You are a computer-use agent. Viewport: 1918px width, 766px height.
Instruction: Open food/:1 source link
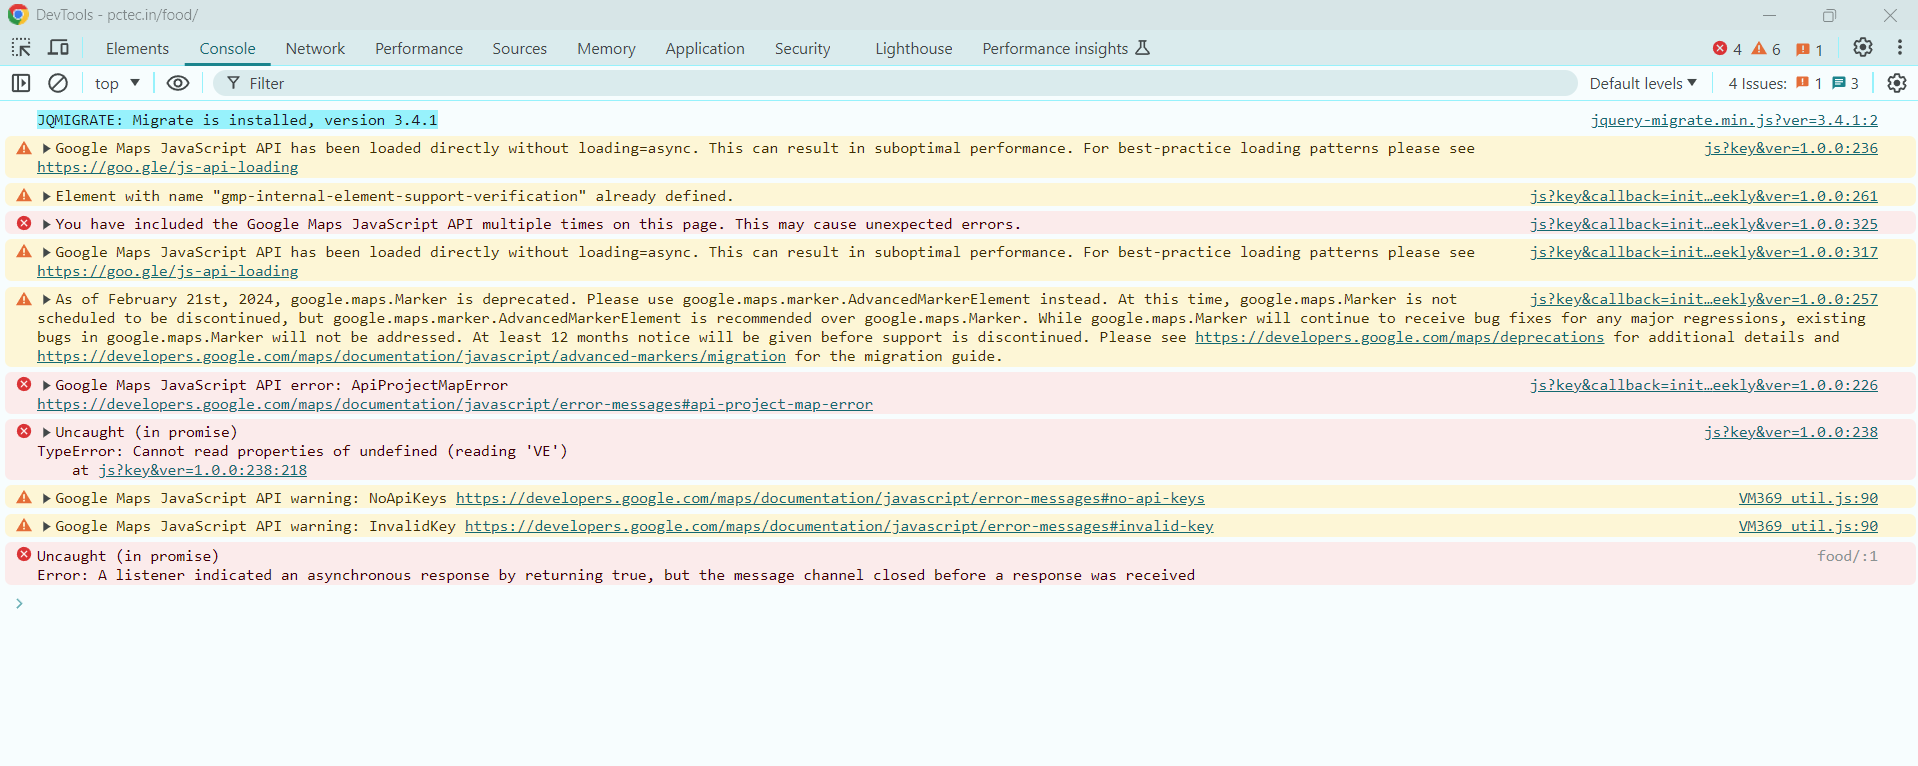tap(1847, 556)
